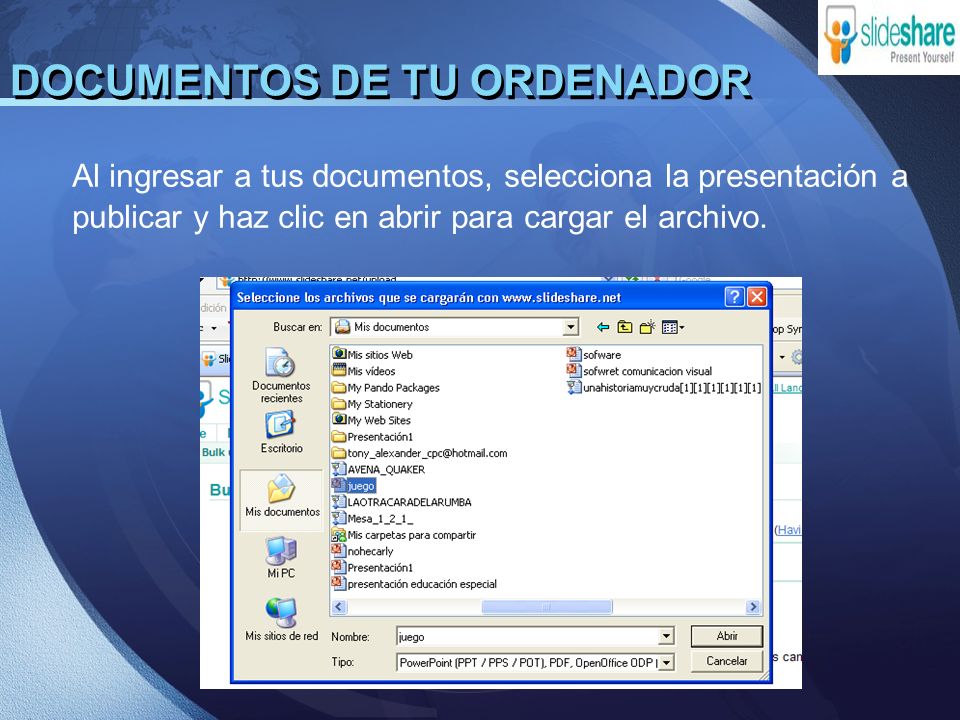Select the unahistoriamuycruda file
The width and height of the screenshot is (960, 720).
[x=664, y=388]
